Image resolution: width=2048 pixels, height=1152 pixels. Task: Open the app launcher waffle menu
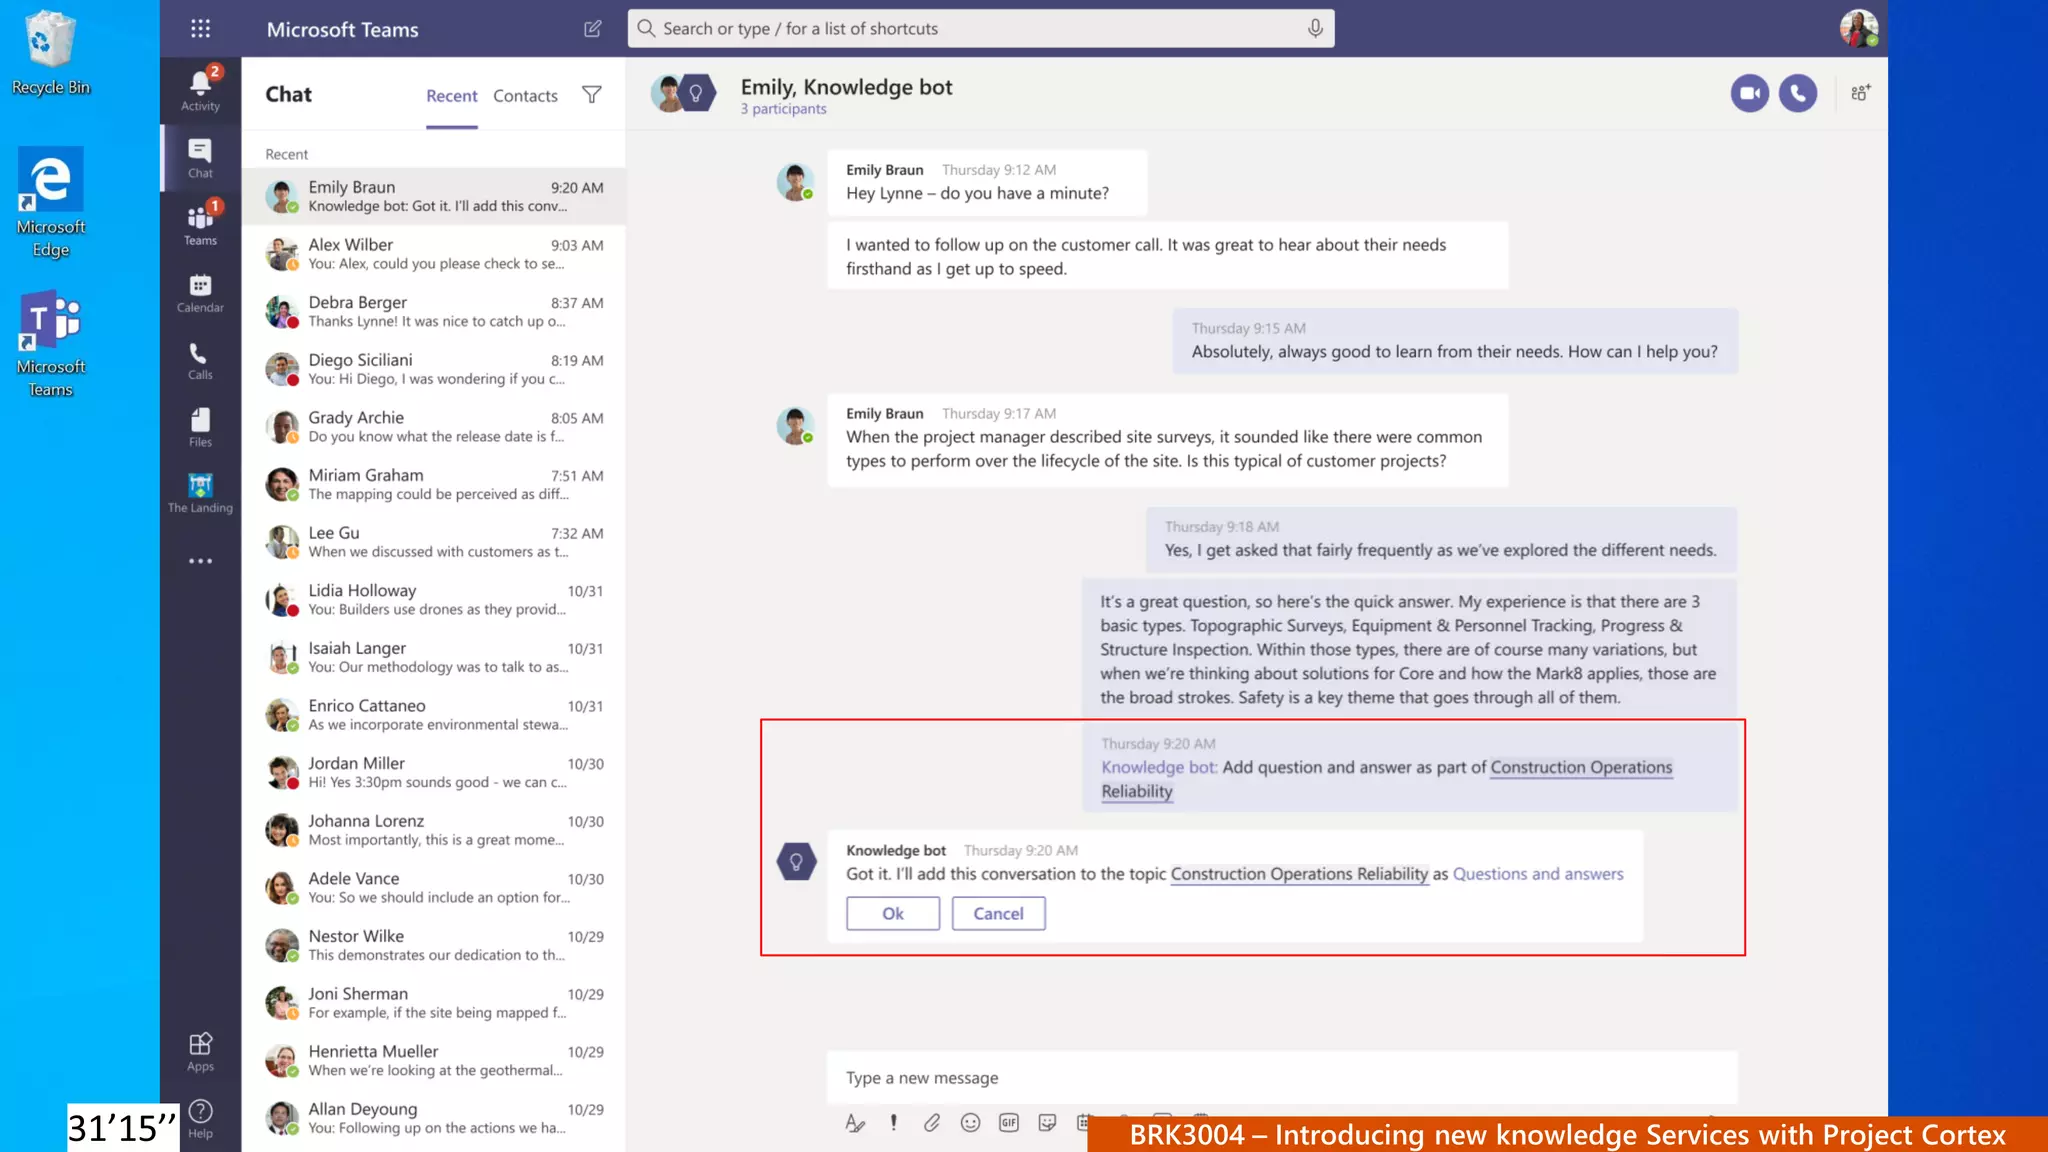(200, 29)
